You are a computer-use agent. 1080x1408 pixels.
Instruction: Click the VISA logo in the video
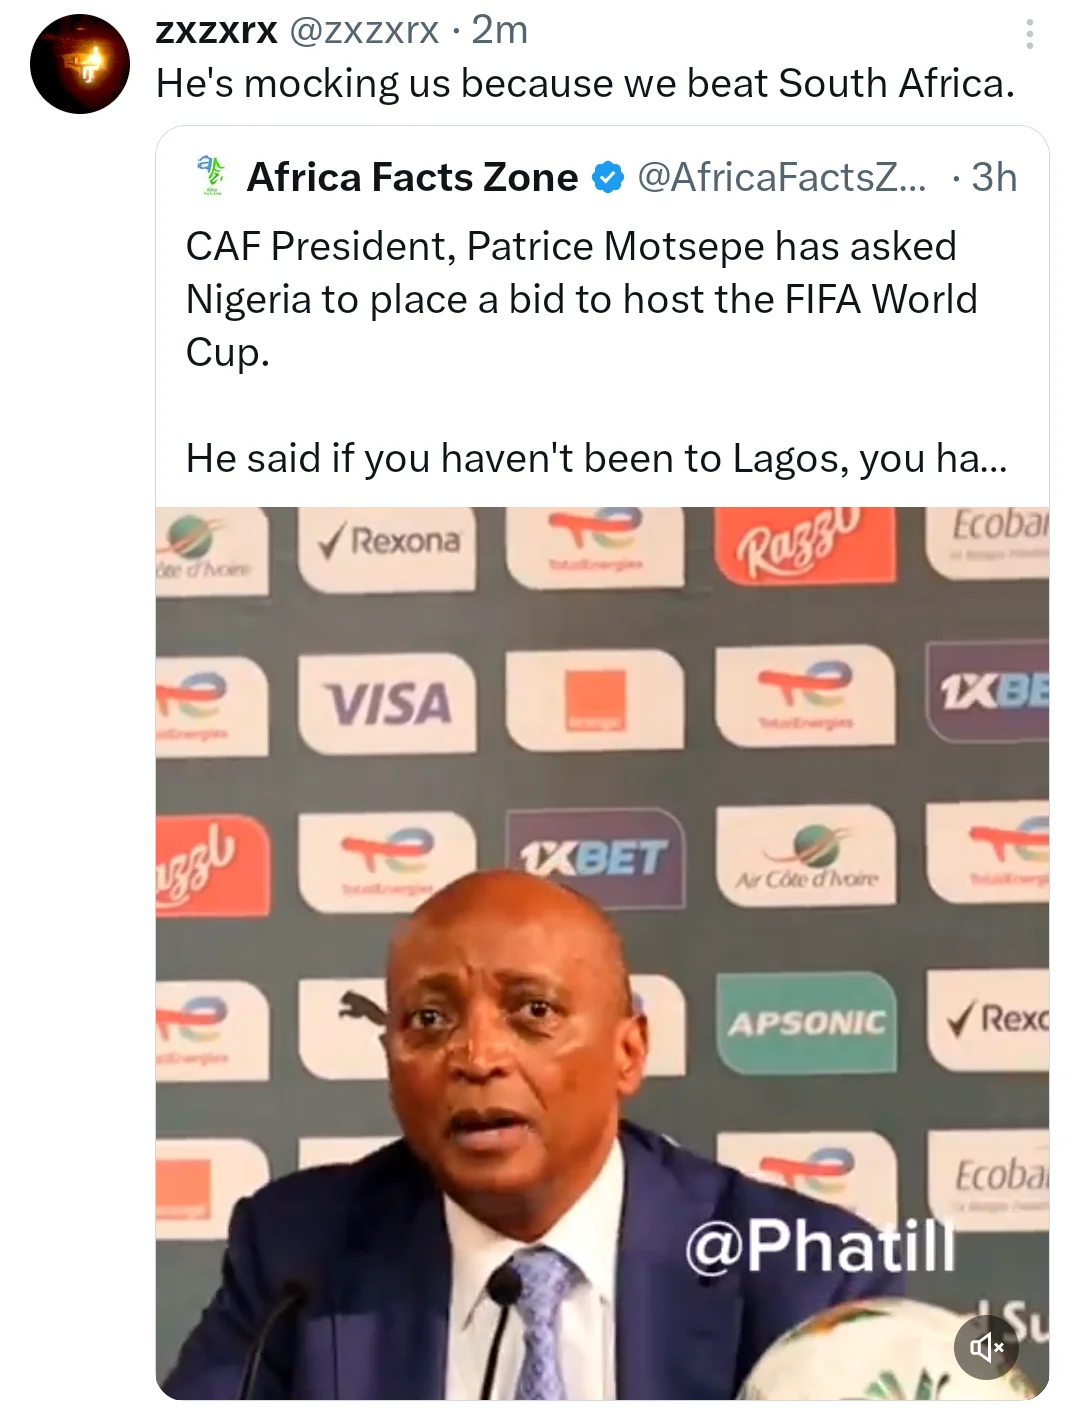pos(389,704)
